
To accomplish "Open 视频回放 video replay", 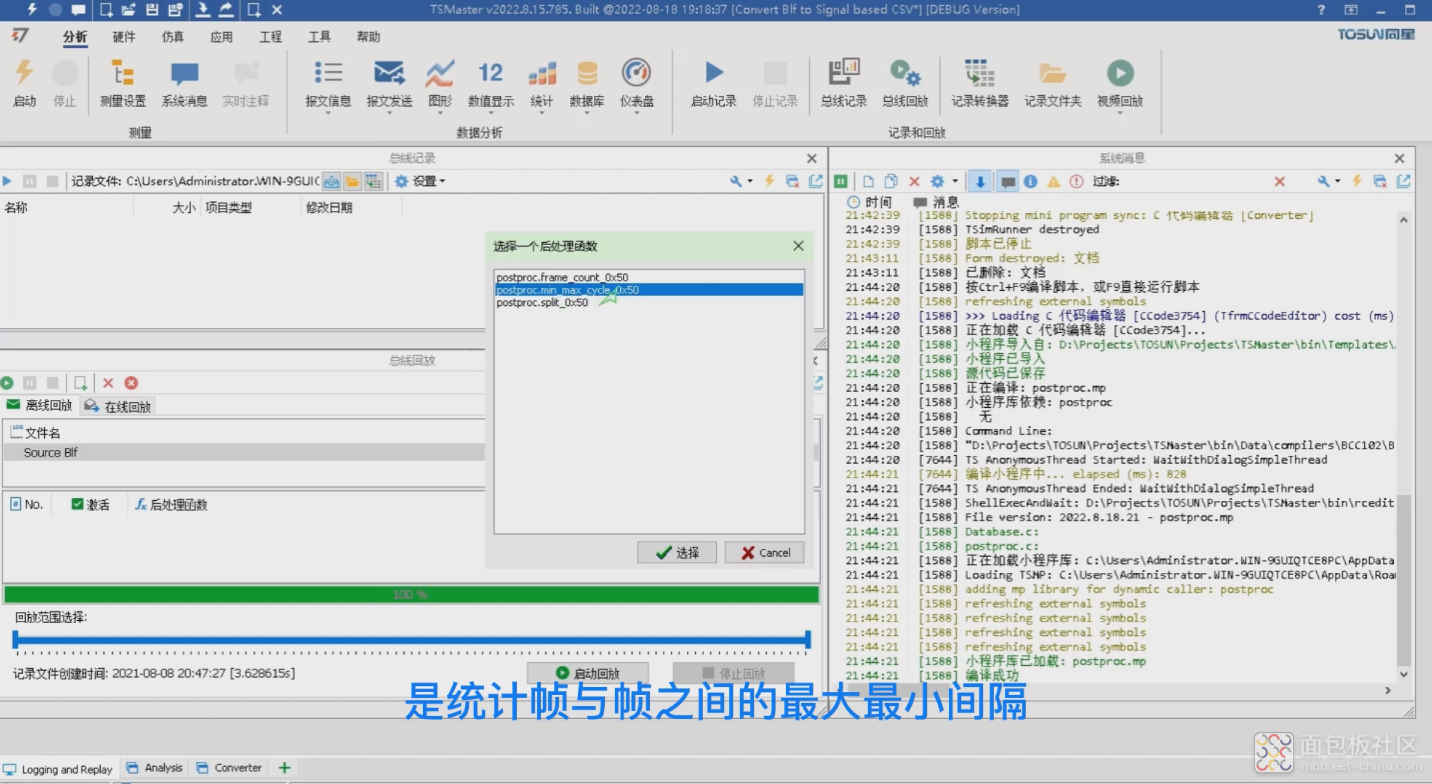I will (x=1120, y=83).
